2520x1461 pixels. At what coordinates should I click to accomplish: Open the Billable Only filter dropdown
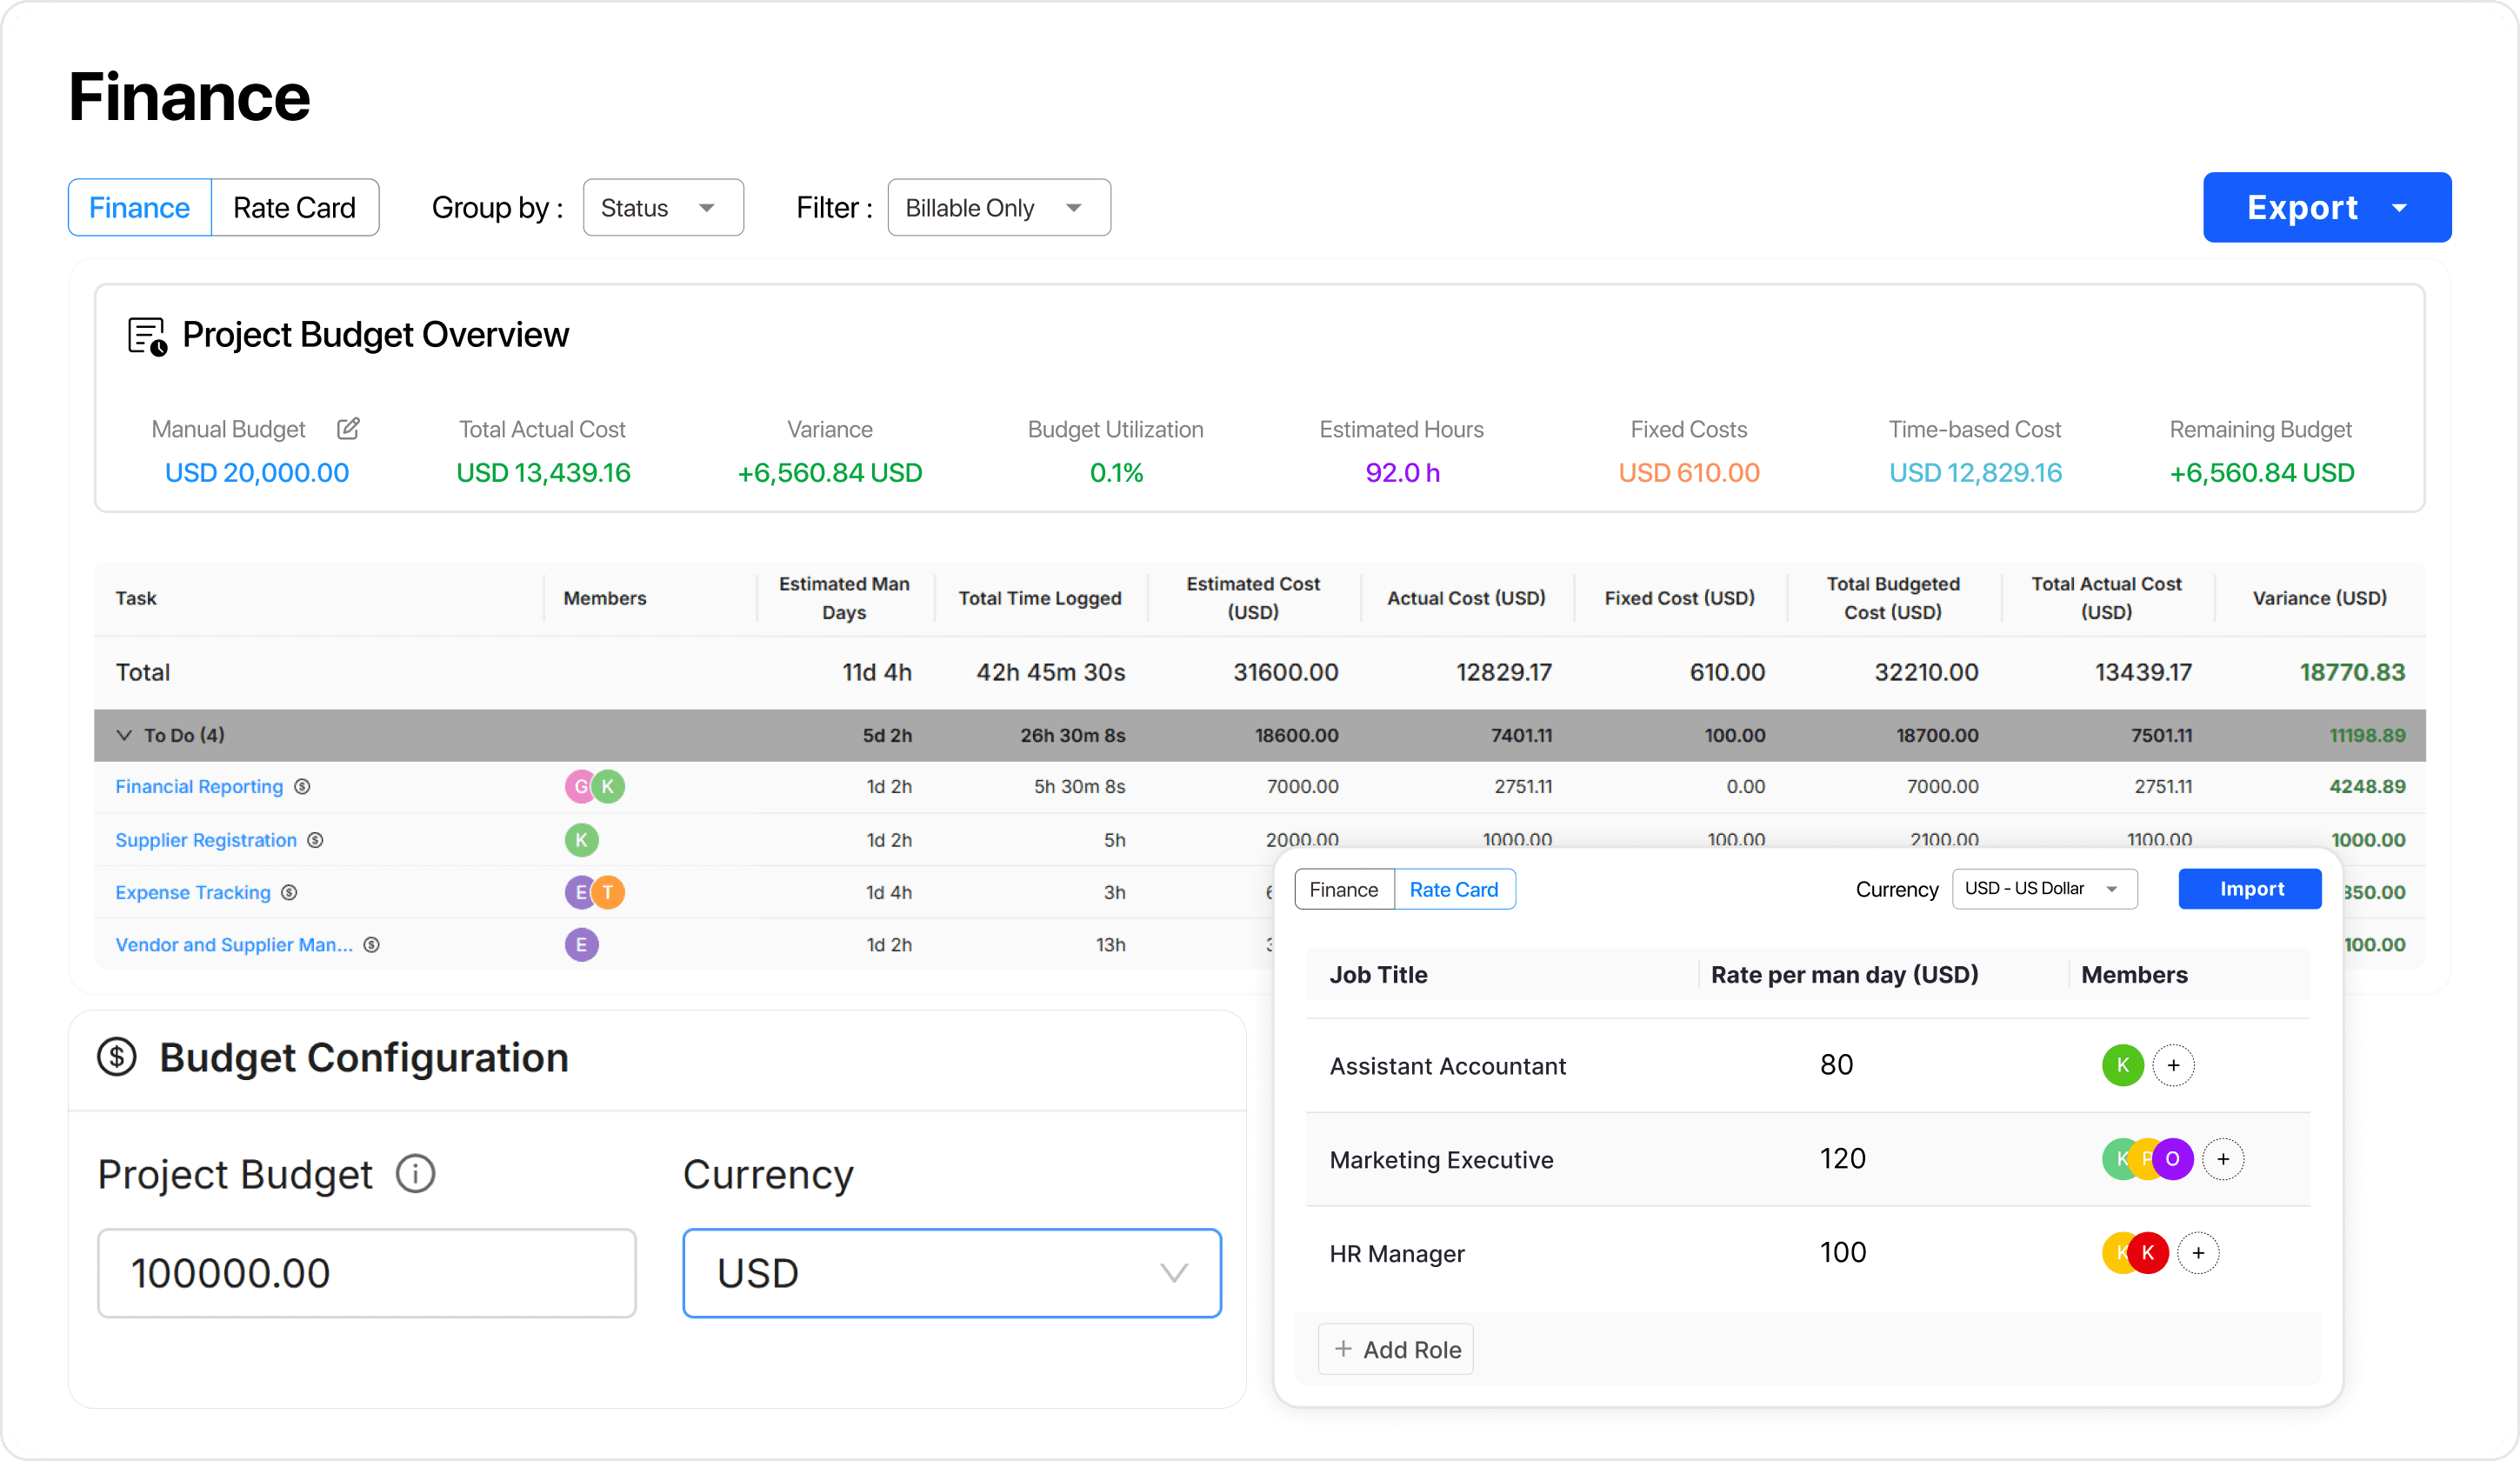pyautogui.click(x=998, y=207)
